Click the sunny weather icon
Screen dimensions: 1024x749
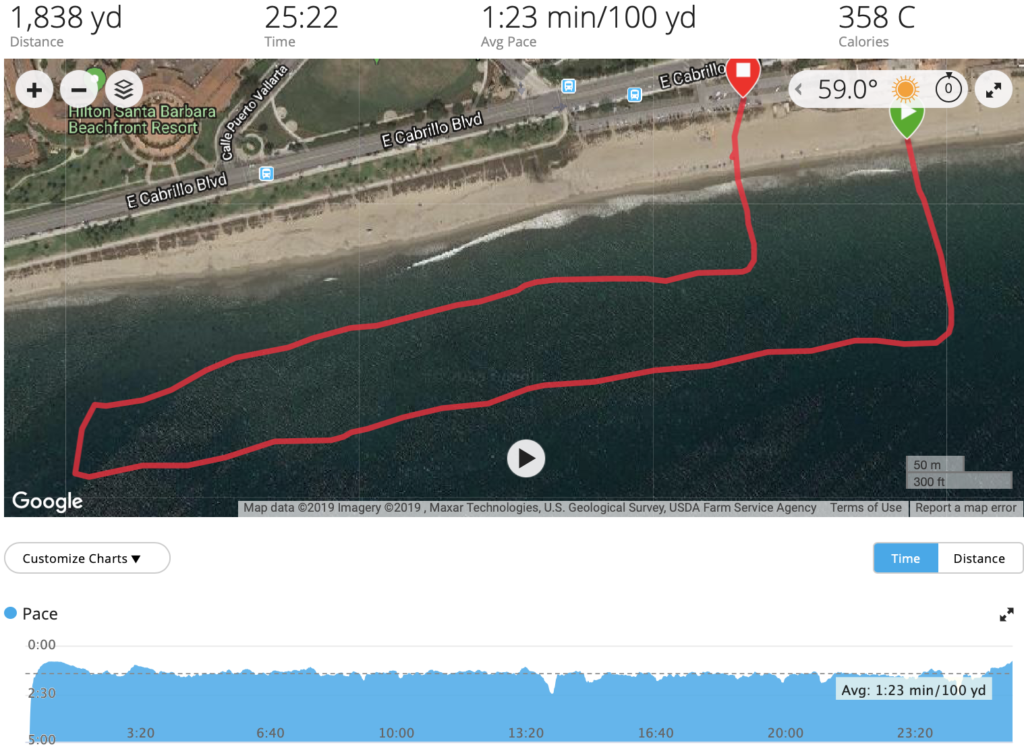coord(905,89)
